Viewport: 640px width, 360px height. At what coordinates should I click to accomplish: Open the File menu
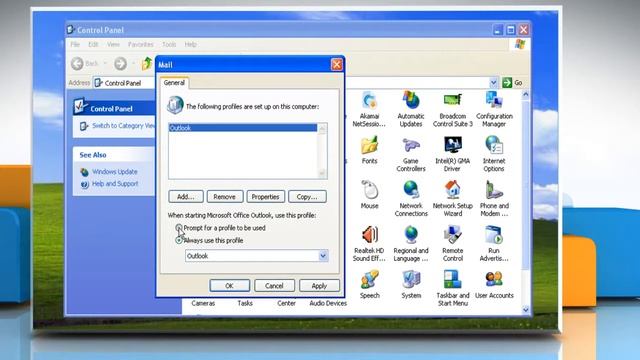pos(75,44)
